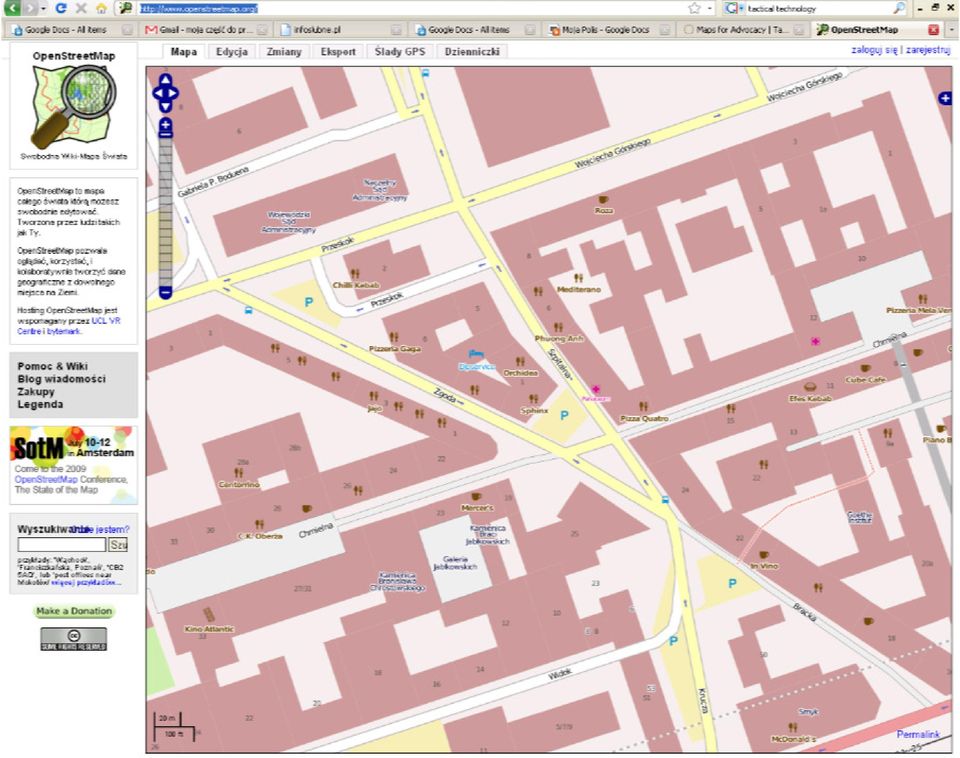This screenshot has height=758, width=960.
Task: Click the Dipservice hotel bed icon
Action: [x=475, y=354]
